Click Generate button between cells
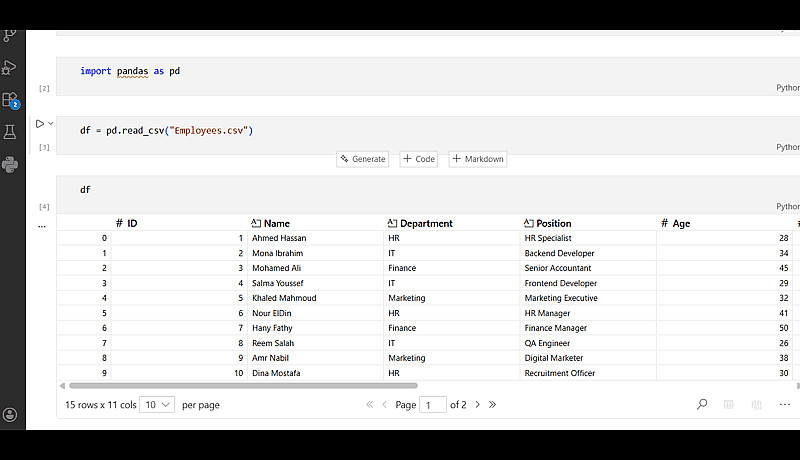The image size is (800, 460). (362, 159)
